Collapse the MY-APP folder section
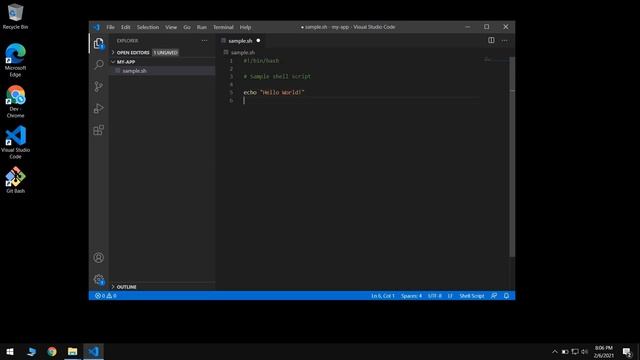This screenshot has height=360, width=640. click(x=126, y=62)
